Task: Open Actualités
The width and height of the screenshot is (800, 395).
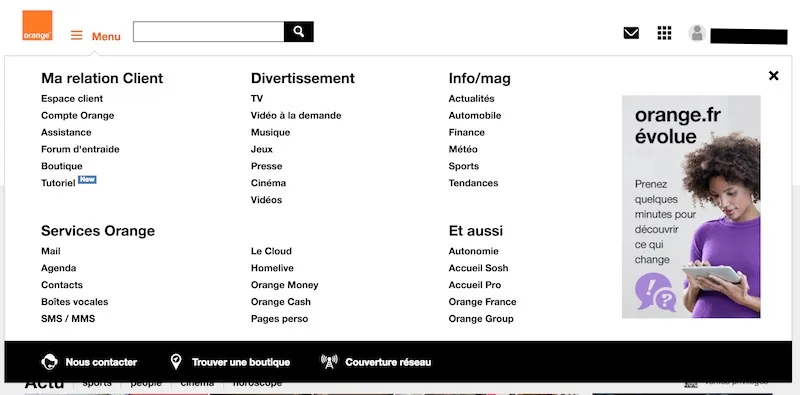Action: click(471, 98)
